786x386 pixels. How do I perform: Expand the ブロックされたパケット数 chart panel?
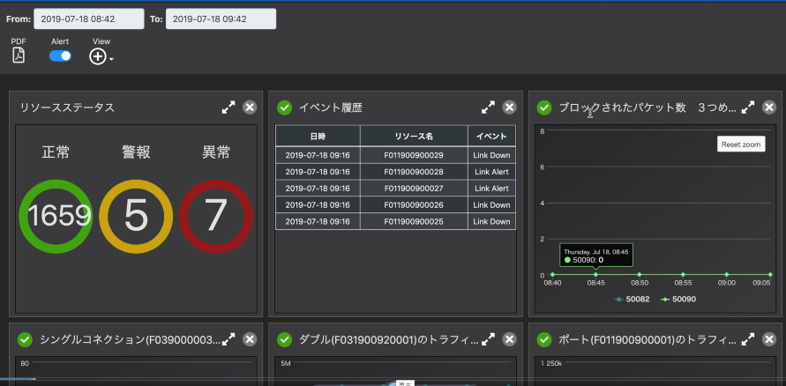point(748,107)
